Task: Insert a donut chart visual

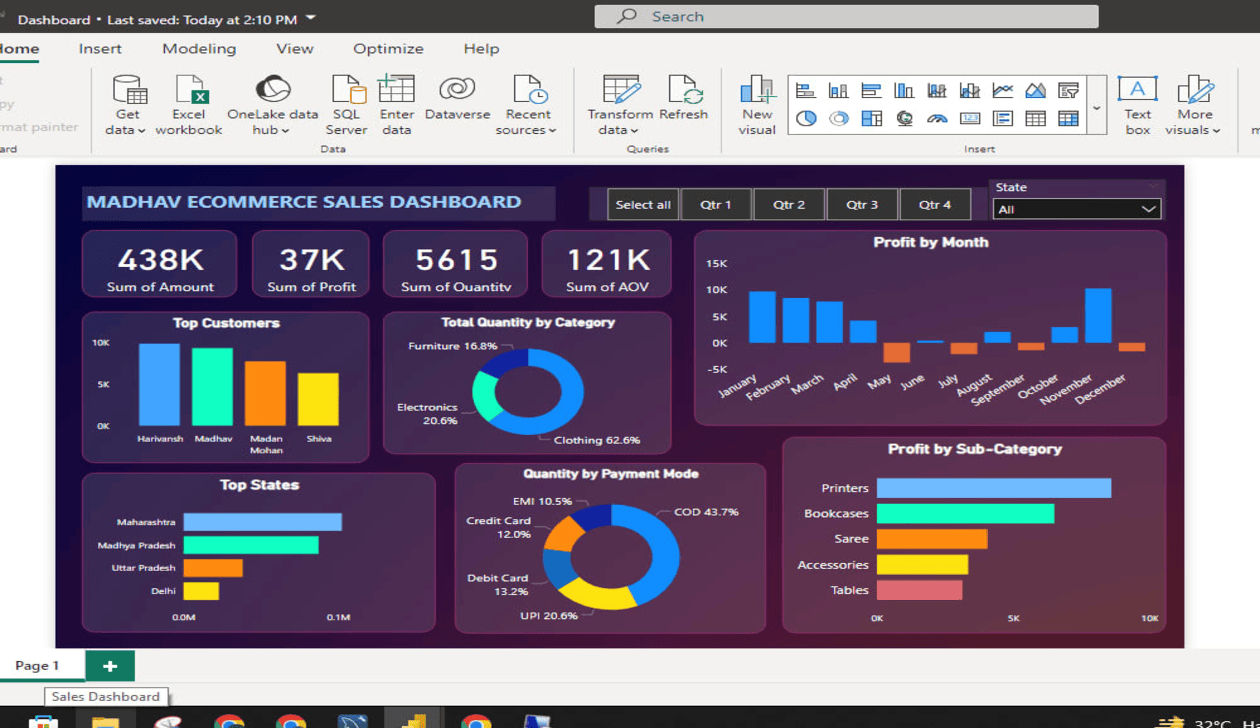Action: pyautogui.click(x=838, y=118)
